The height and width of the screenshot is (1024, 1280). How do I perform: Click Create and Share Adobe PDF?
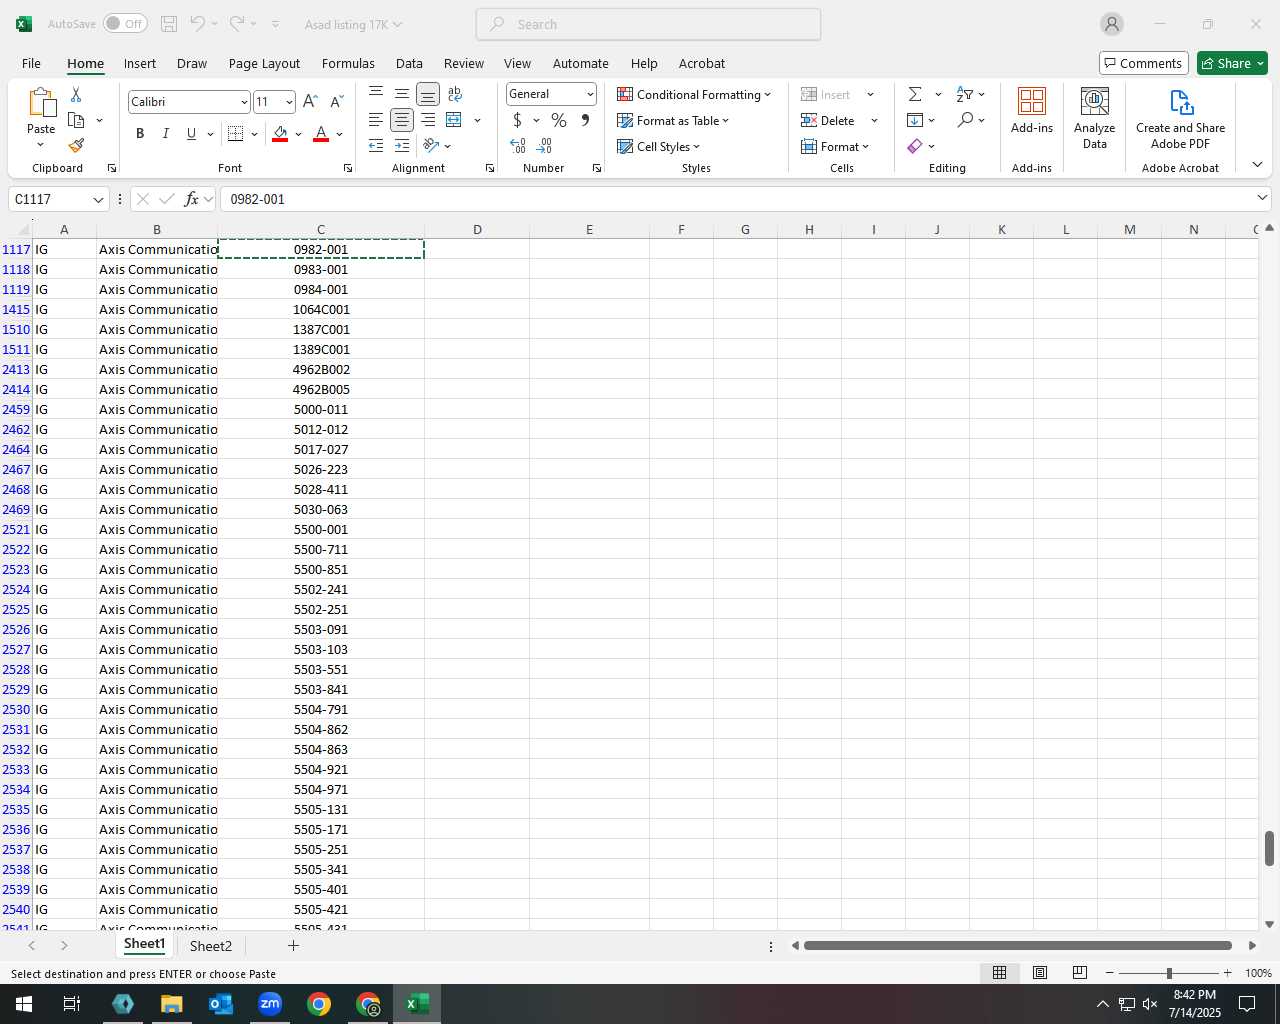click(1181, 118)
